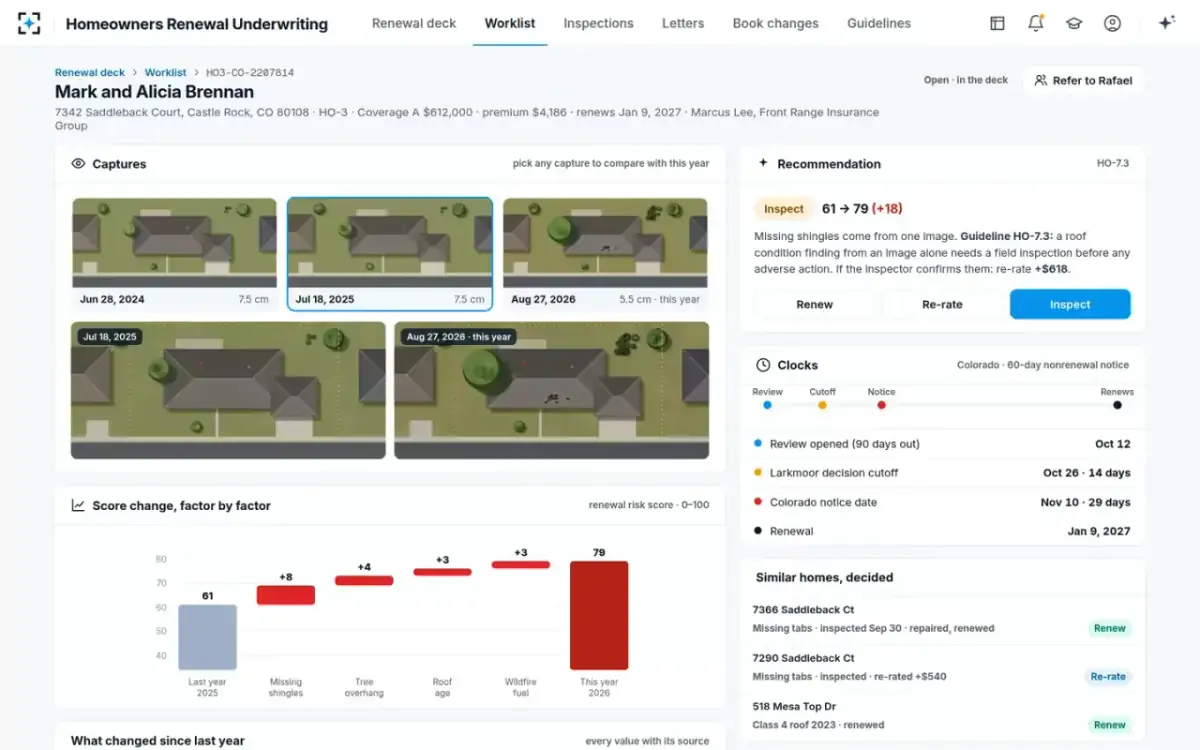The width and height of the screenshot is (1200, 750).
Task: Follow the Worklist breadcrumb link
Action: (166, 73)
